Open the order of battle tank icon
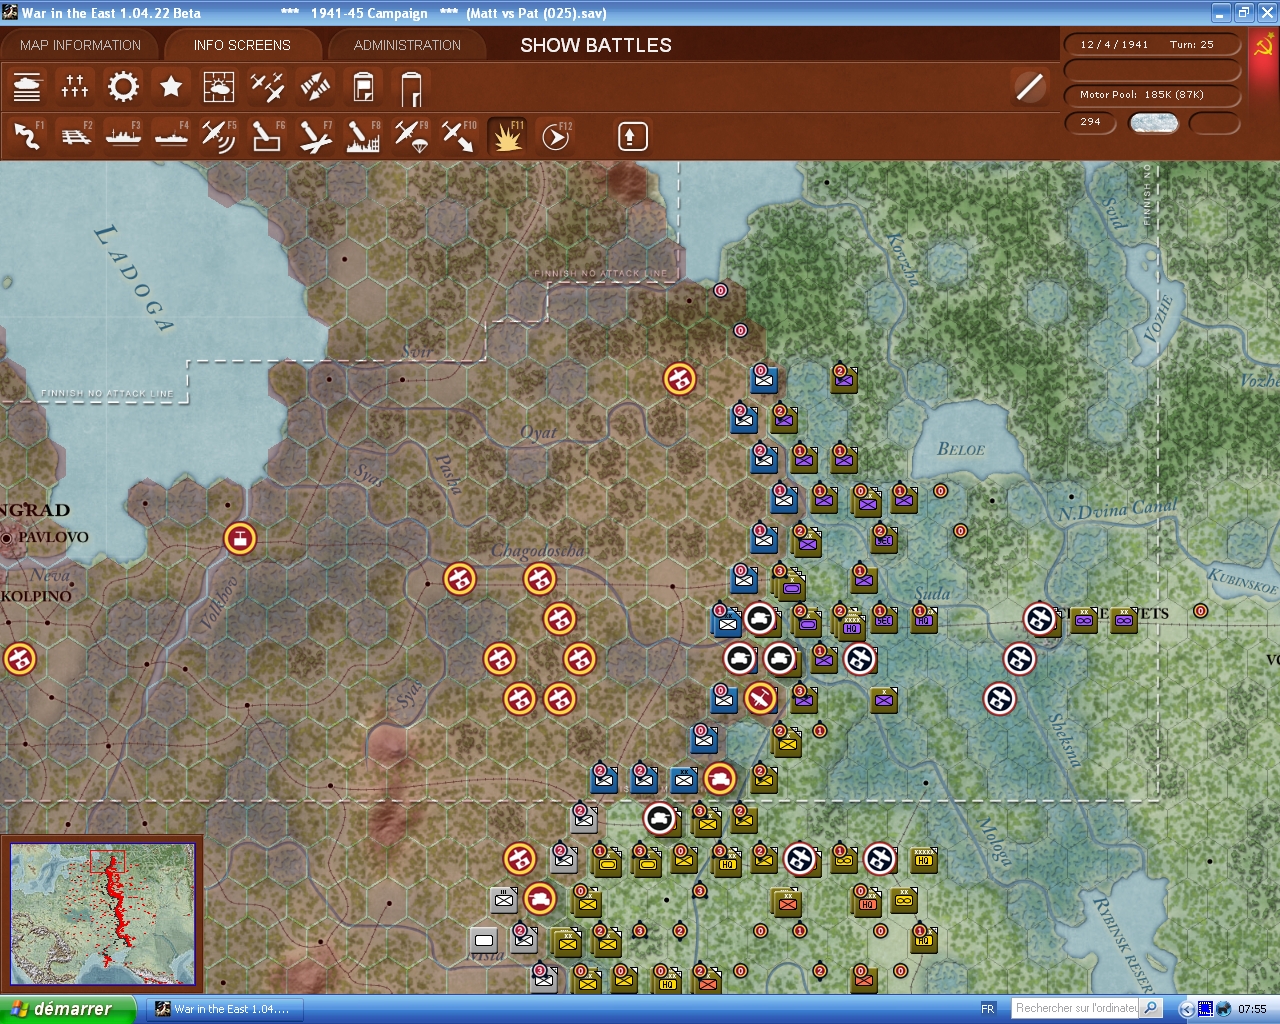 27,88
